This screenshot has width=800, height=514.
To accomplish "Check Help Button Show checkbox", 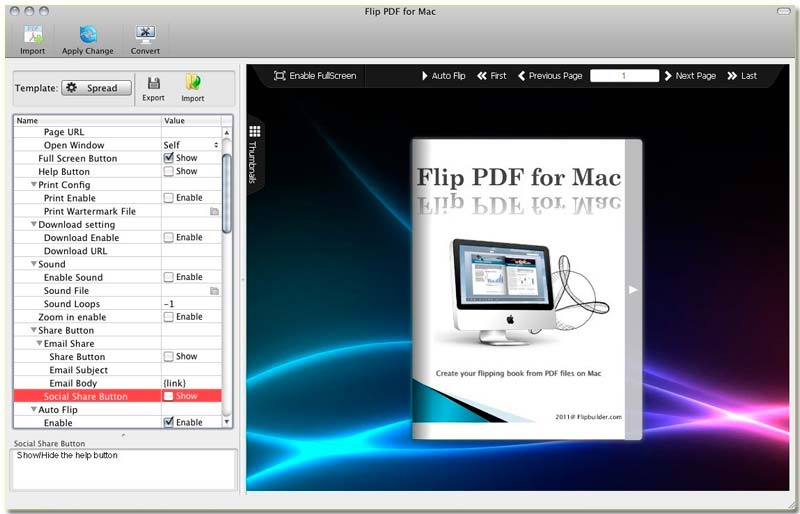I will 168,171.
